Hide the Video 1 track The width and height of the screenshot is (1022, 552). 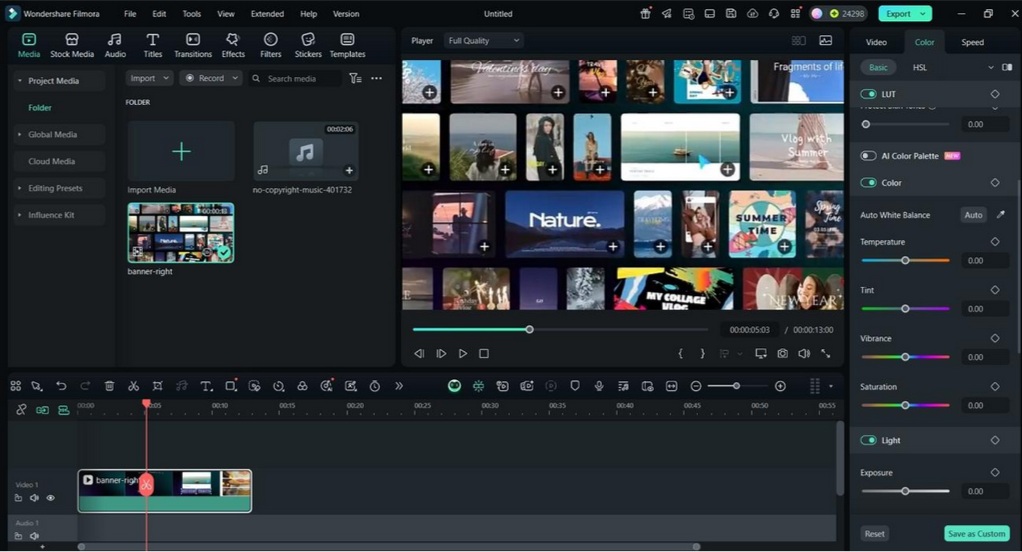point(51,498)
